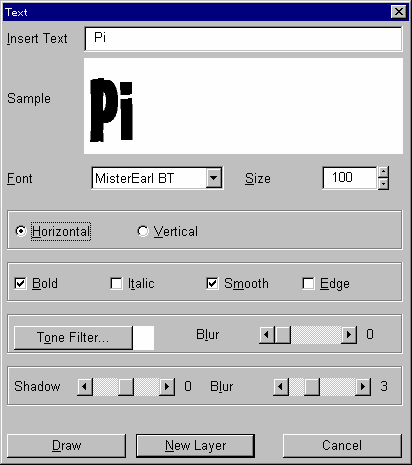
Task: Click the Shadow Blur left arrow
Action: [x=281, y=387]
